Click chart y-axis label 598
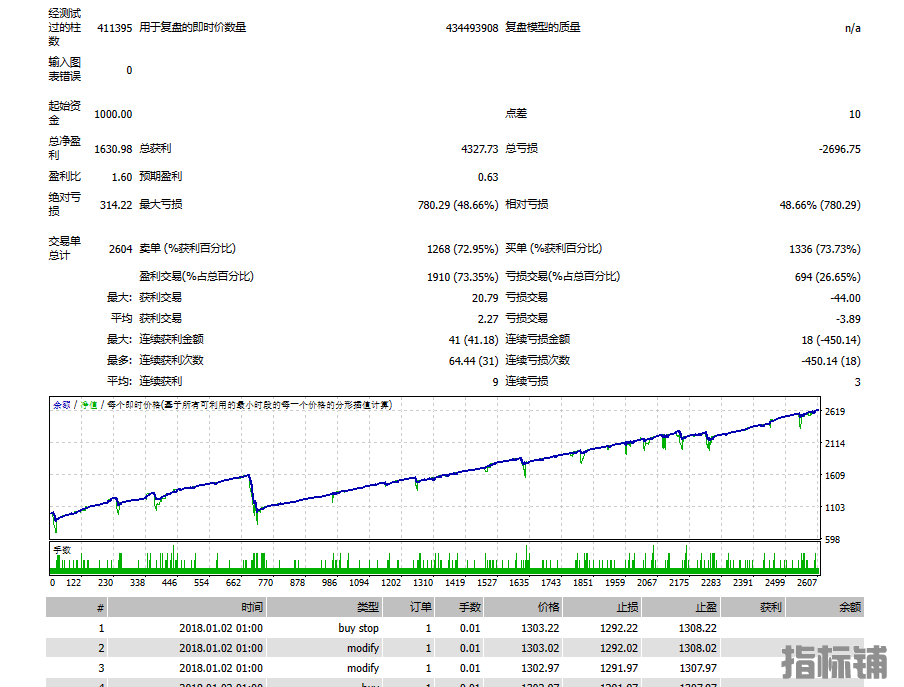Screen dimensions: 904x687 (833, 540)
